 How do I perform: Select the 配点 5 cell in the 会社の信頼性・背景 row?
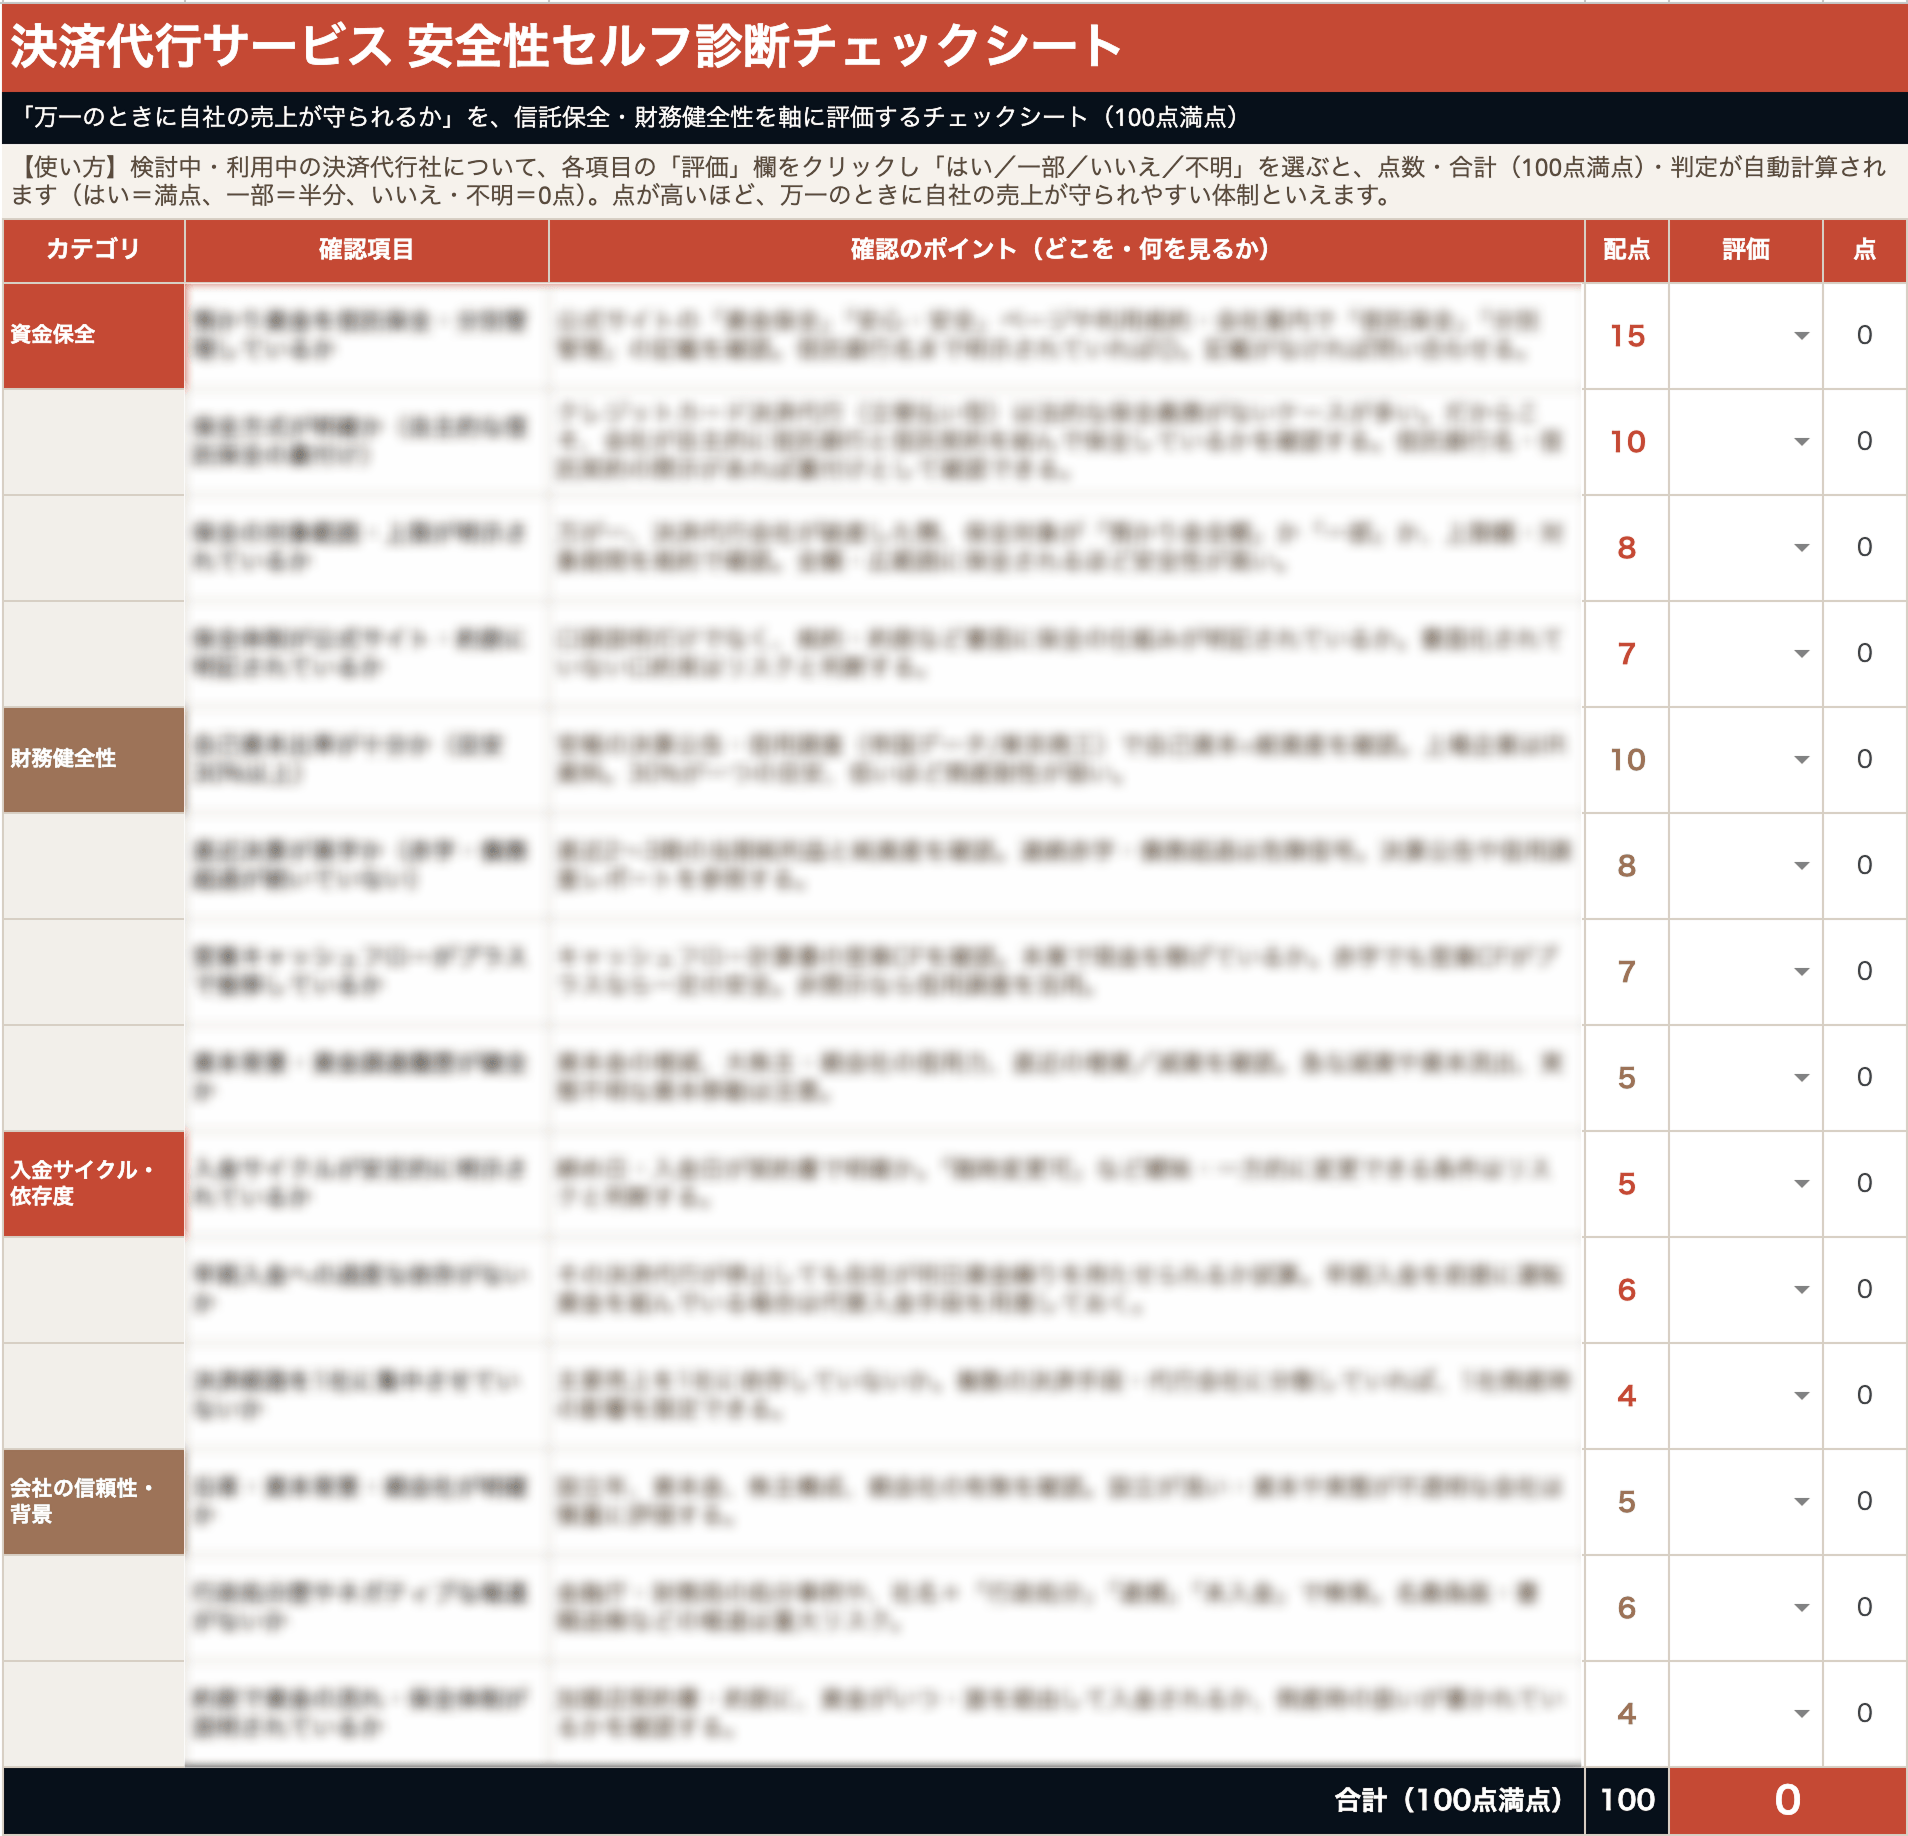click(x=1627, y=1502)
